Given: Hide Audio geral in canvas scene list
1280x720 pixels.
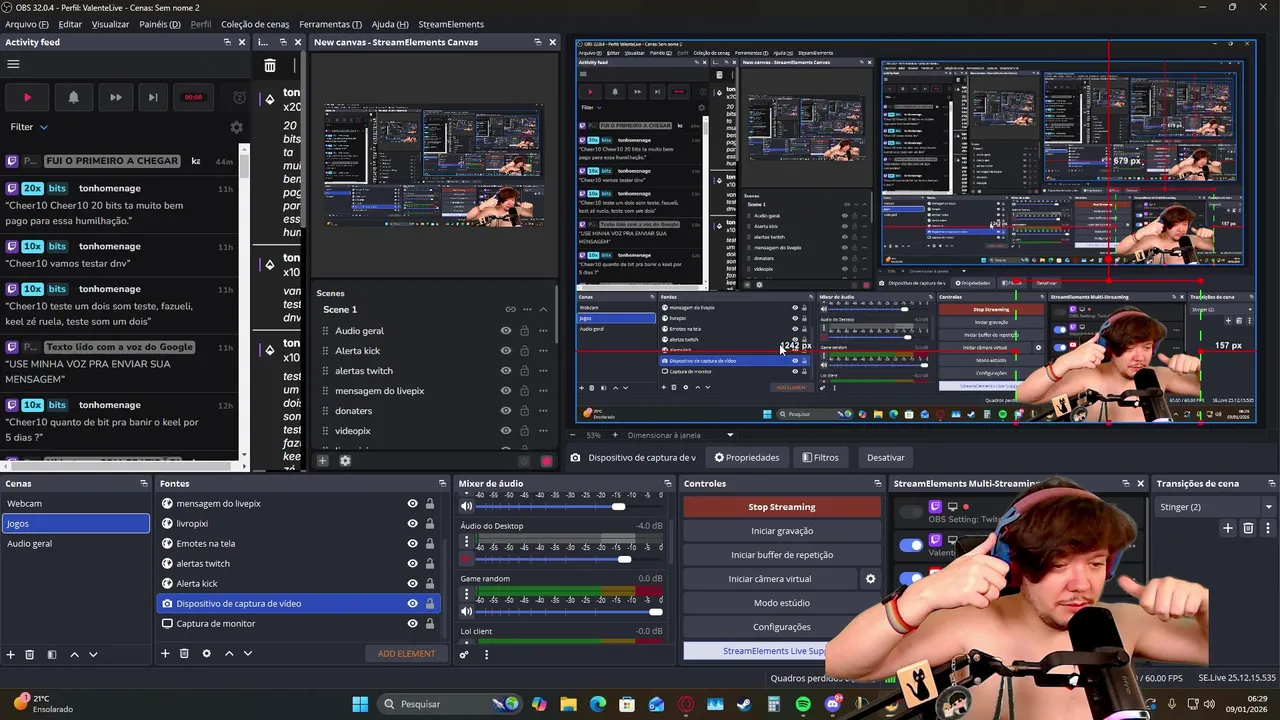Looking at the screenshot, I should tap(506, 331).
